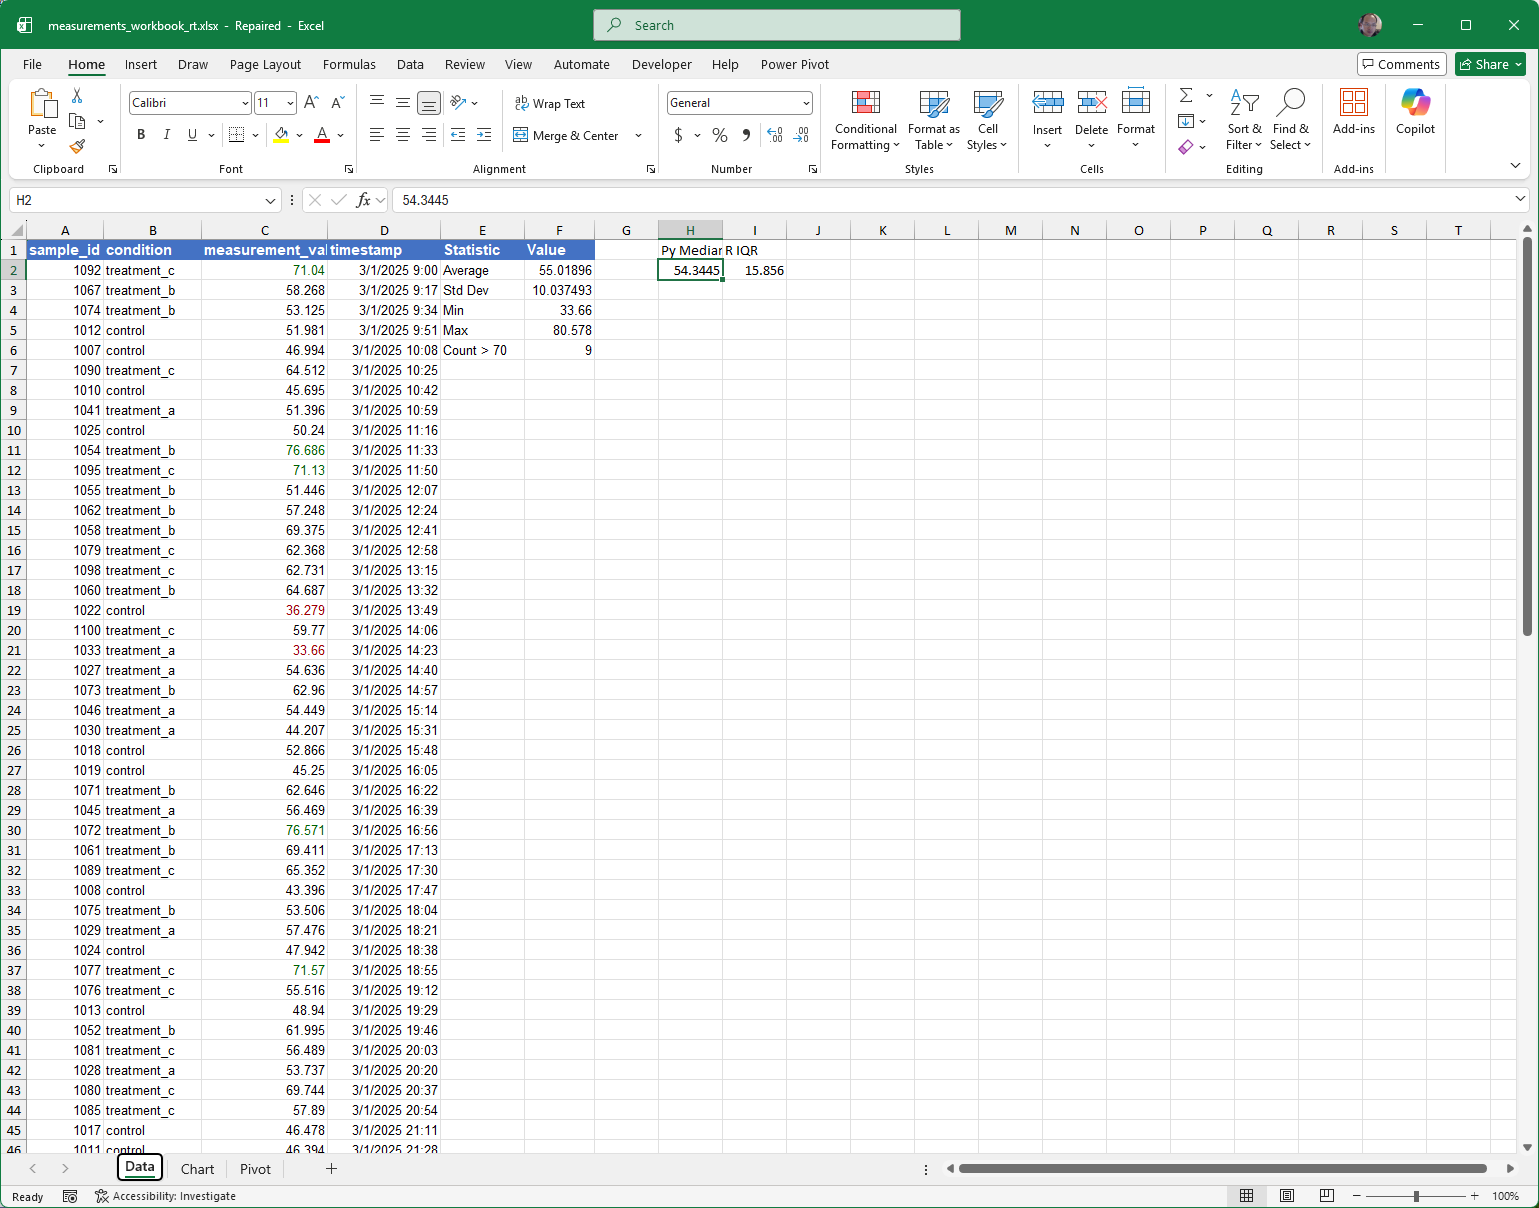This screenshot has height=1208, width=1539.
Task: Click the Increase Indent icon
Action: pos(484,135)
